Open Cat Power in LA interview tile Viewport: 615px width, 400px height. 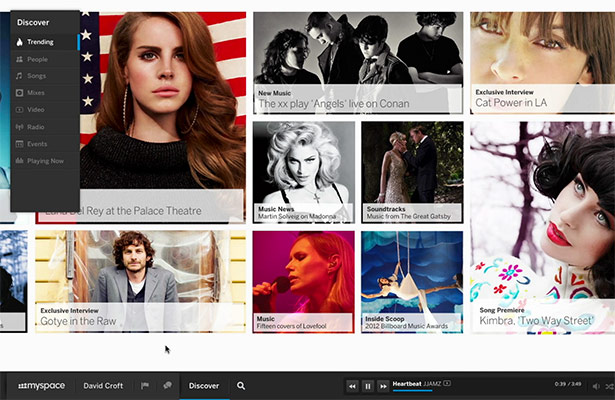click(542, 63)
